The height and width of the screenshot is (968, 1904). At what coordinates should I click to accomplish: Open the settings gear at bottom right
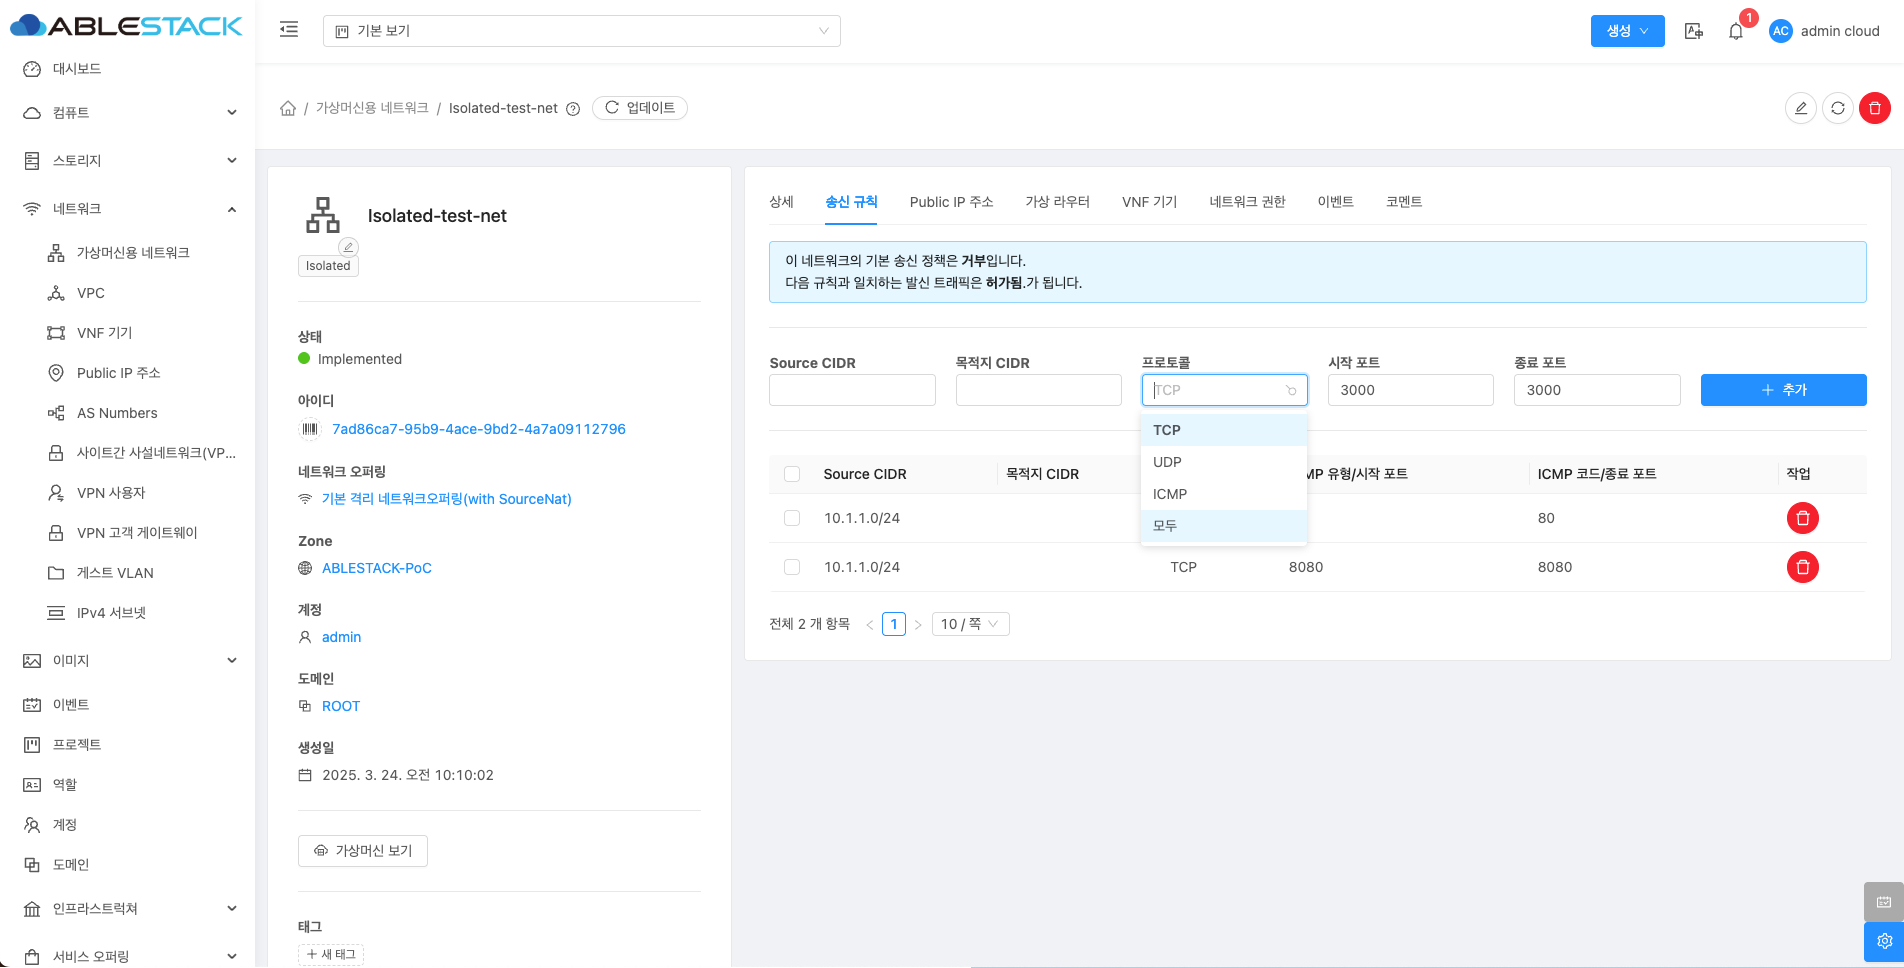tap(1883, 941)
